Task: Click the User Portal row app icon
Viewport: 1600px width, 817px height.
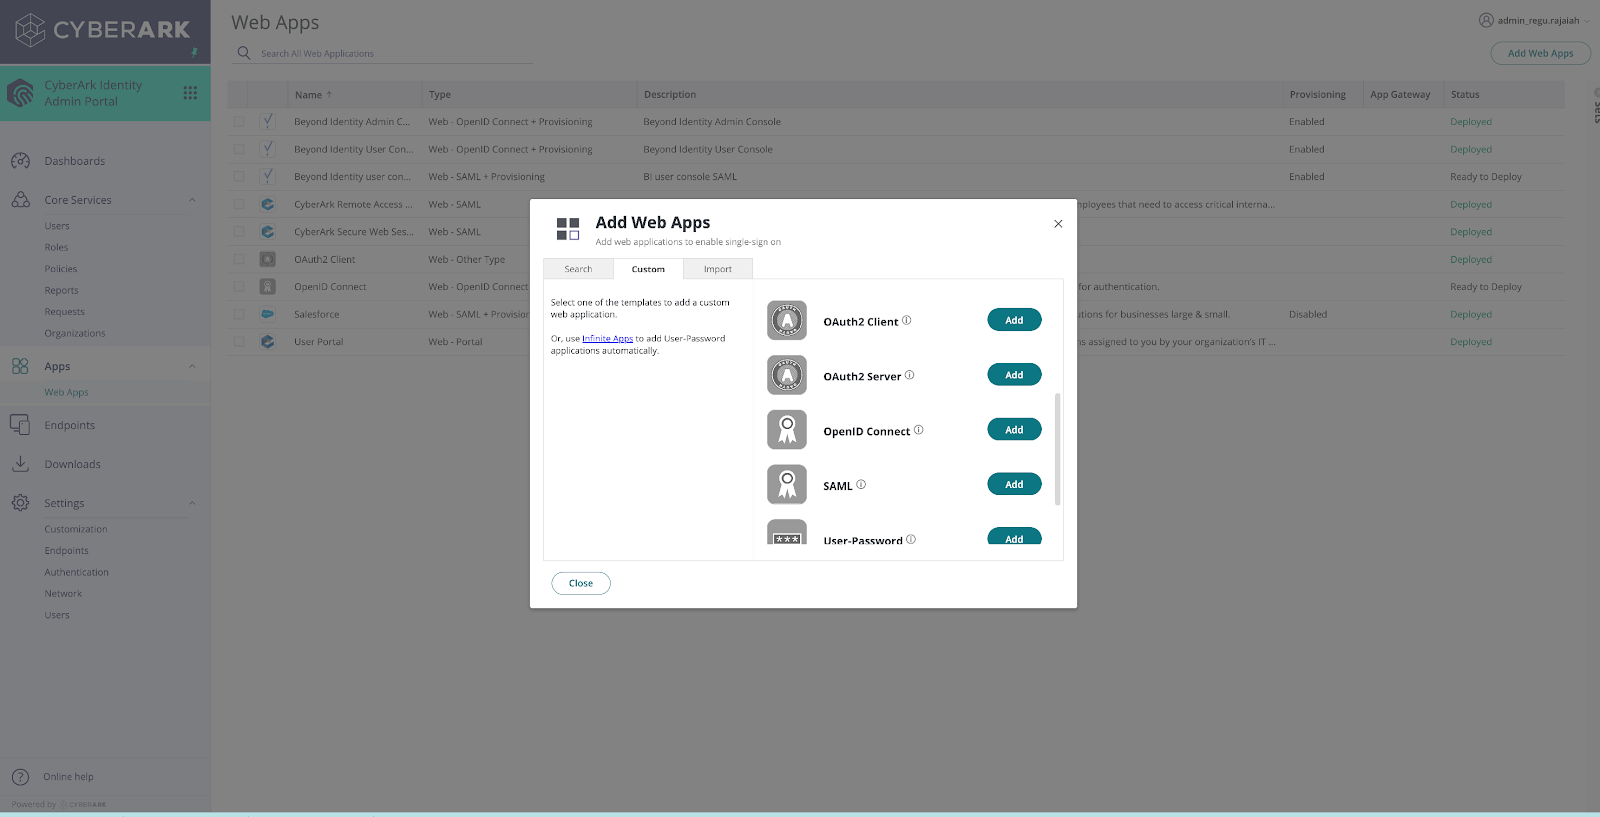Action: coord(267,341)
